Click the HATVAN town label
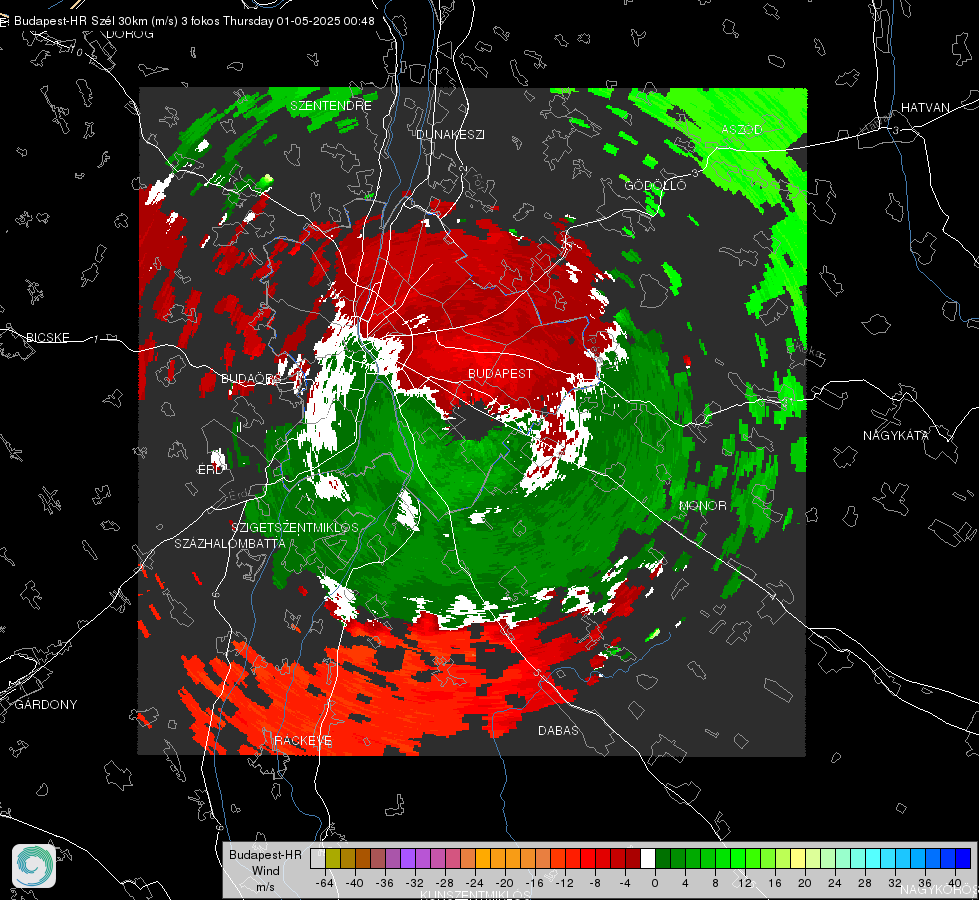Image resolution: width=979 pixels, height=900 pixels. click(x=925, y=107)
